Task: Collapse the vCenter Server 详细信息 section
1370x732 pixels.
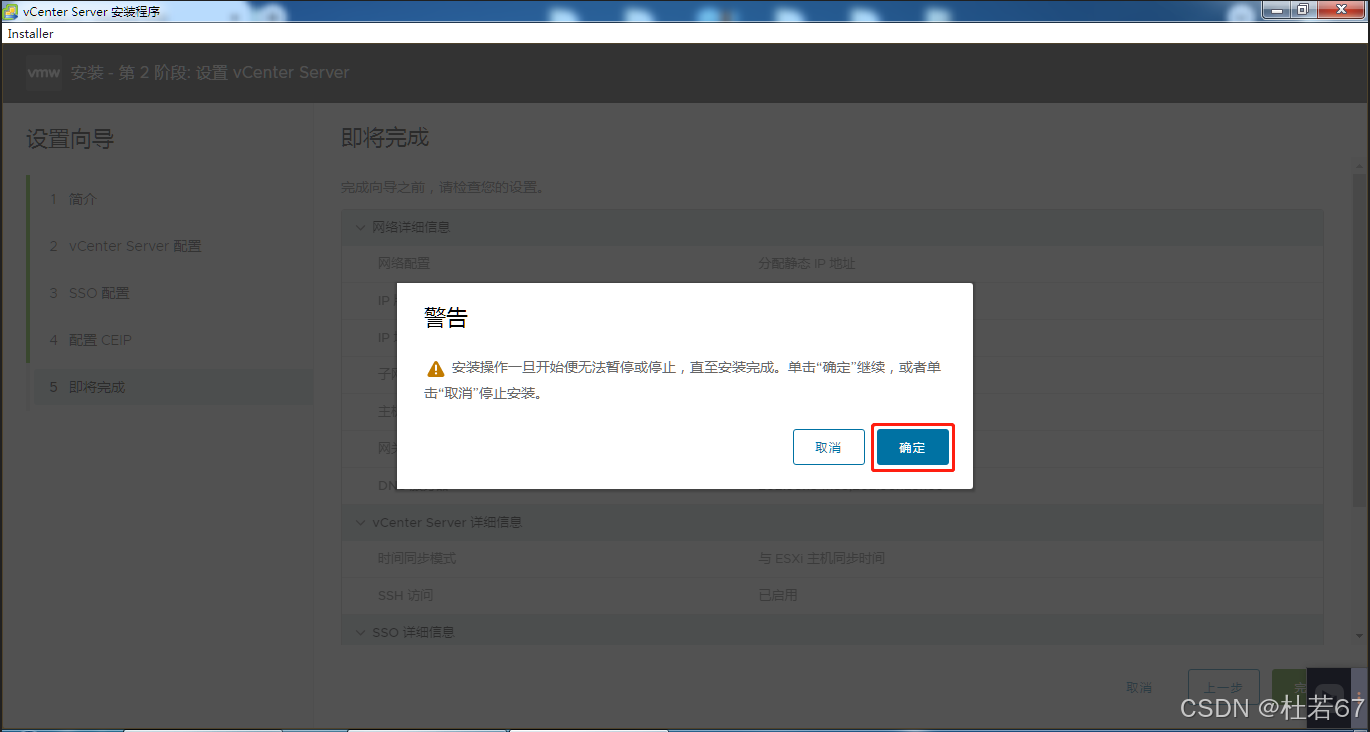Action: 361,522
